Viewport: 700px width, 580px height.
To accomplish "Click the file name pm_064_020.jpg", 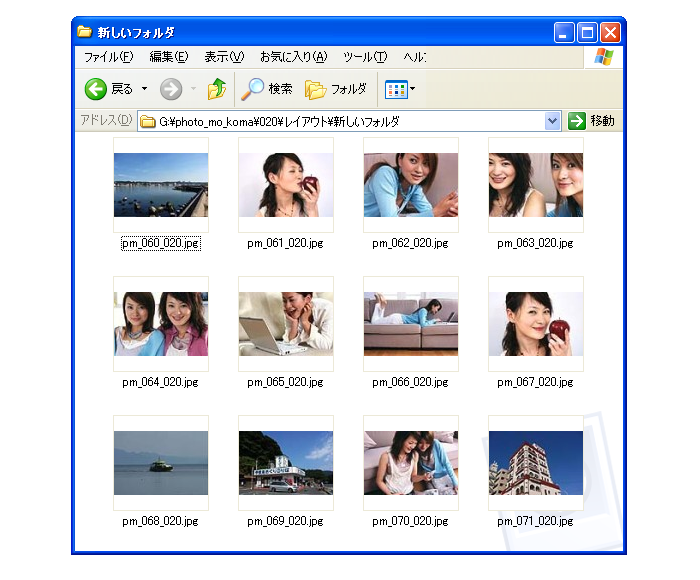I will [161, 382].
